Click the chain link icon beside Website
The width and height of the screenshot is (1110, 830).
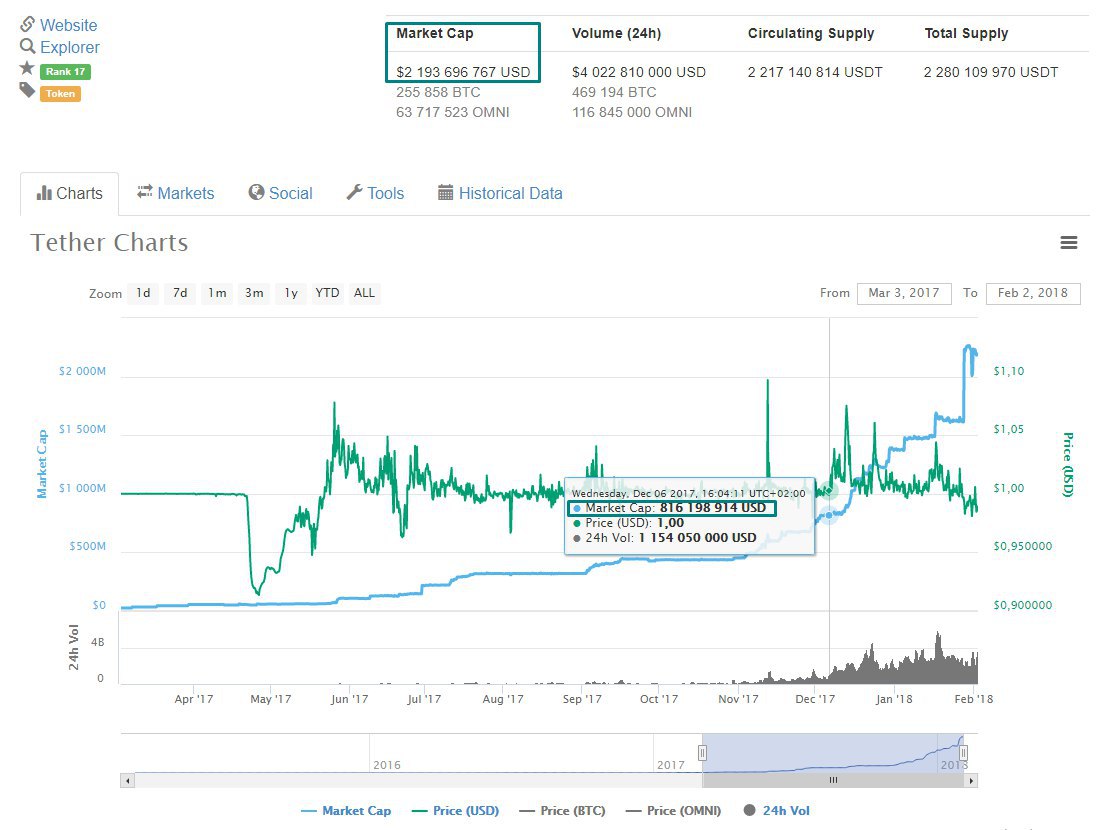27,25
